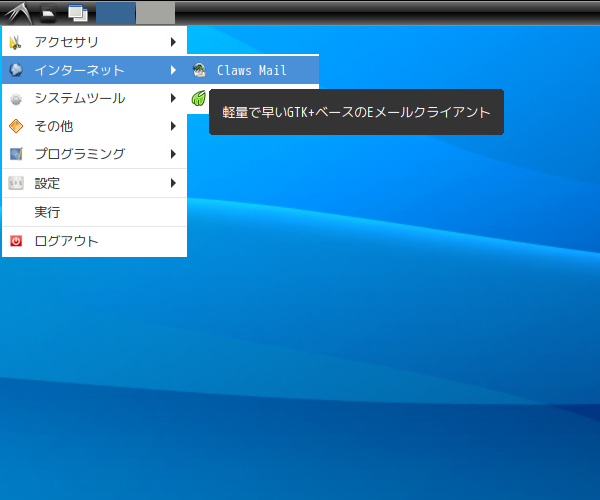The height and width of the screenshot is (500, 600).
Task: Expand the その他 submenu arrow
Action: (173, 126)
